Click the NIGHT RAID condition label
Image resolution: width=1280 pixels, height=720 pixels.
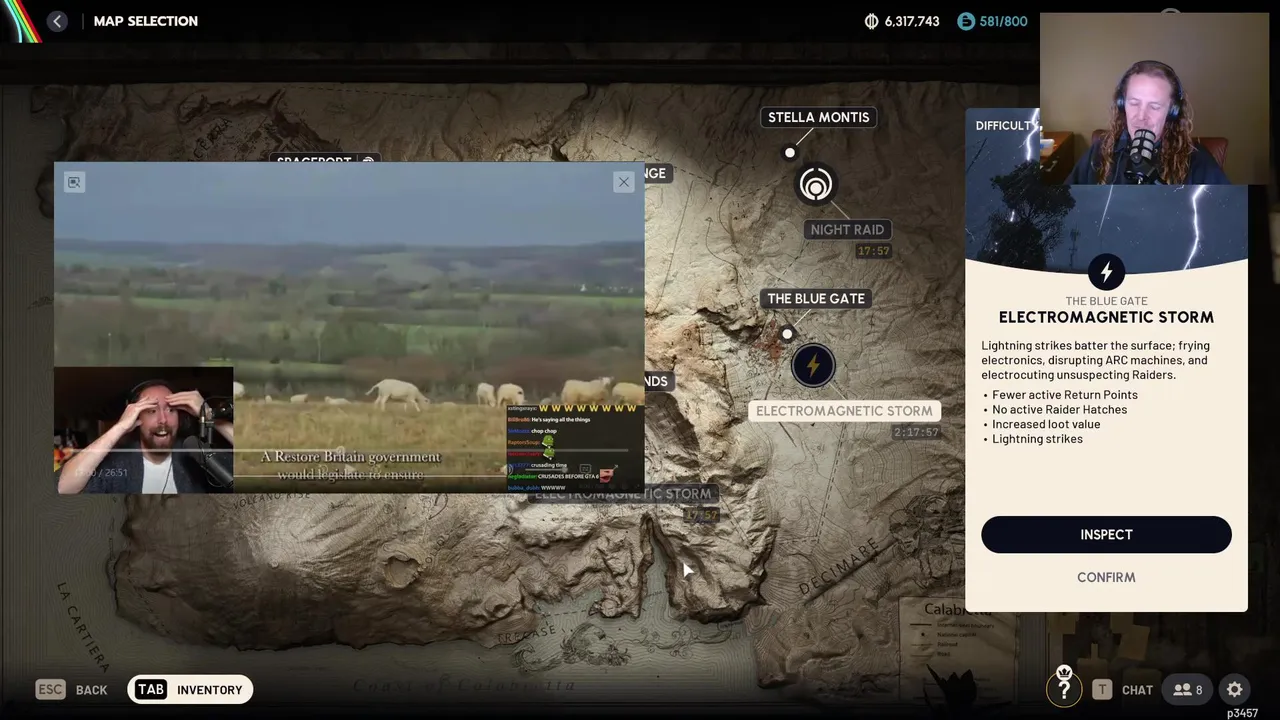tap(847, 229)
